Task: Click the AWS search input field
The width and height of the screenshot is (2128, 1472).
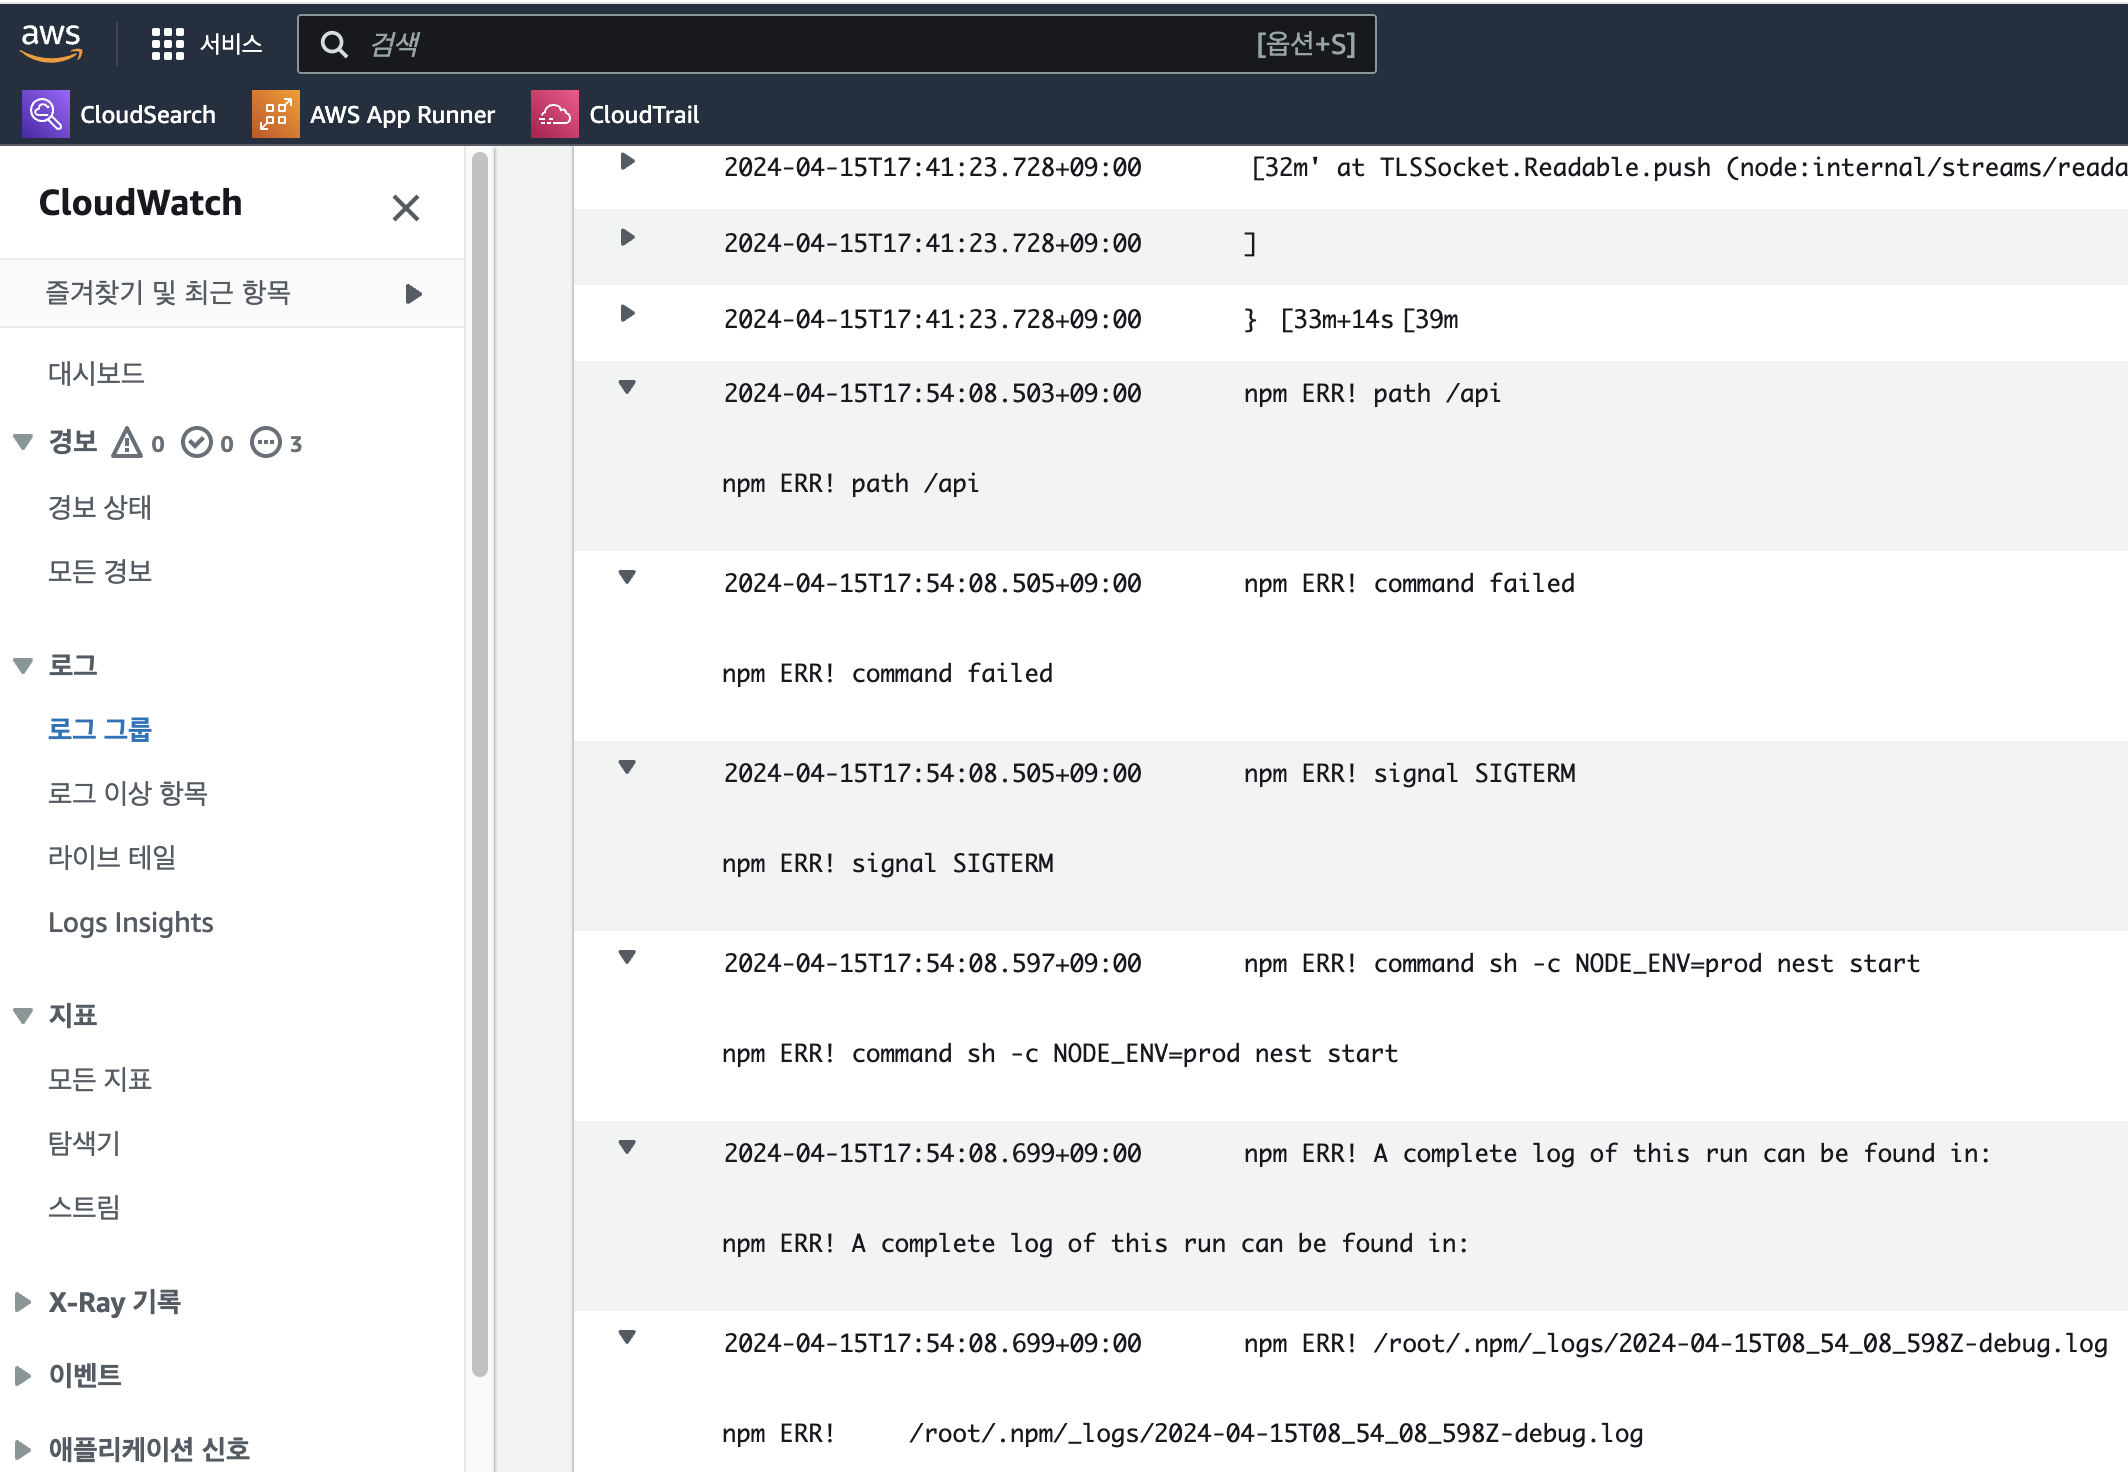Action: pyautogui.click(x=800, y=44)
